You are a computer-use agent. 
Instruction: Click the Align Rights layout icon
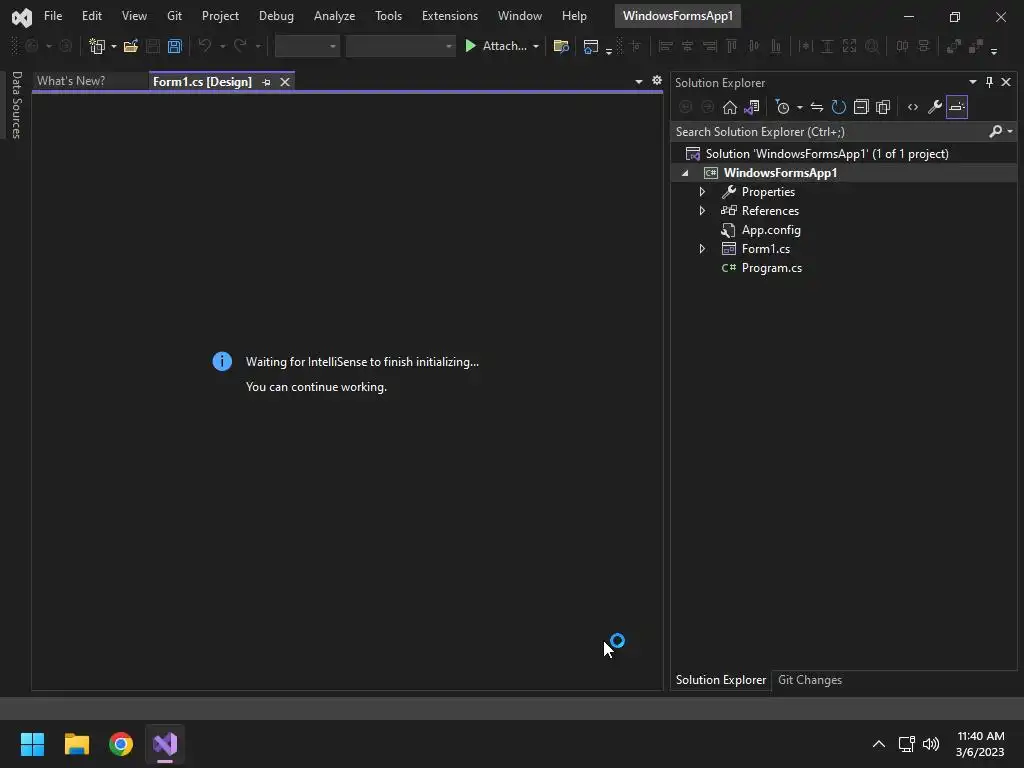coord(709,46)
